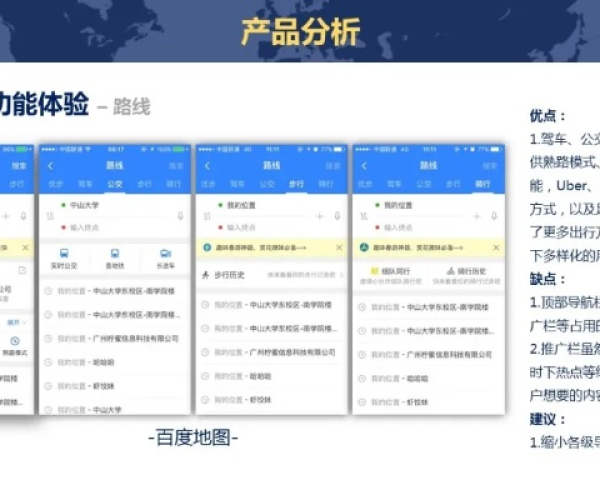Tap the promo banner round icon in 骑行 screen
Viewport: 600px width, 500px height.
pyautogui.click(x=364, y=248)
